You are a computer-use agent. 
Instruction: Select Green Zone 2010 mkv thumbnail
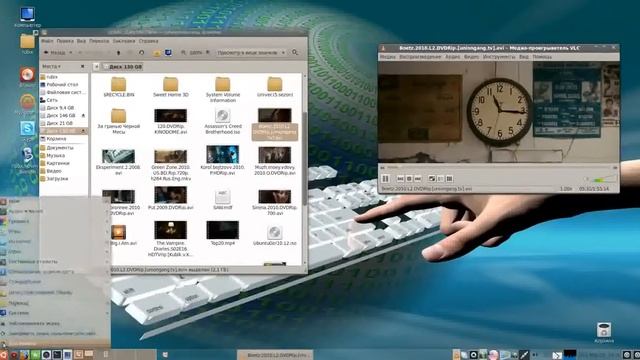[171, 156]
